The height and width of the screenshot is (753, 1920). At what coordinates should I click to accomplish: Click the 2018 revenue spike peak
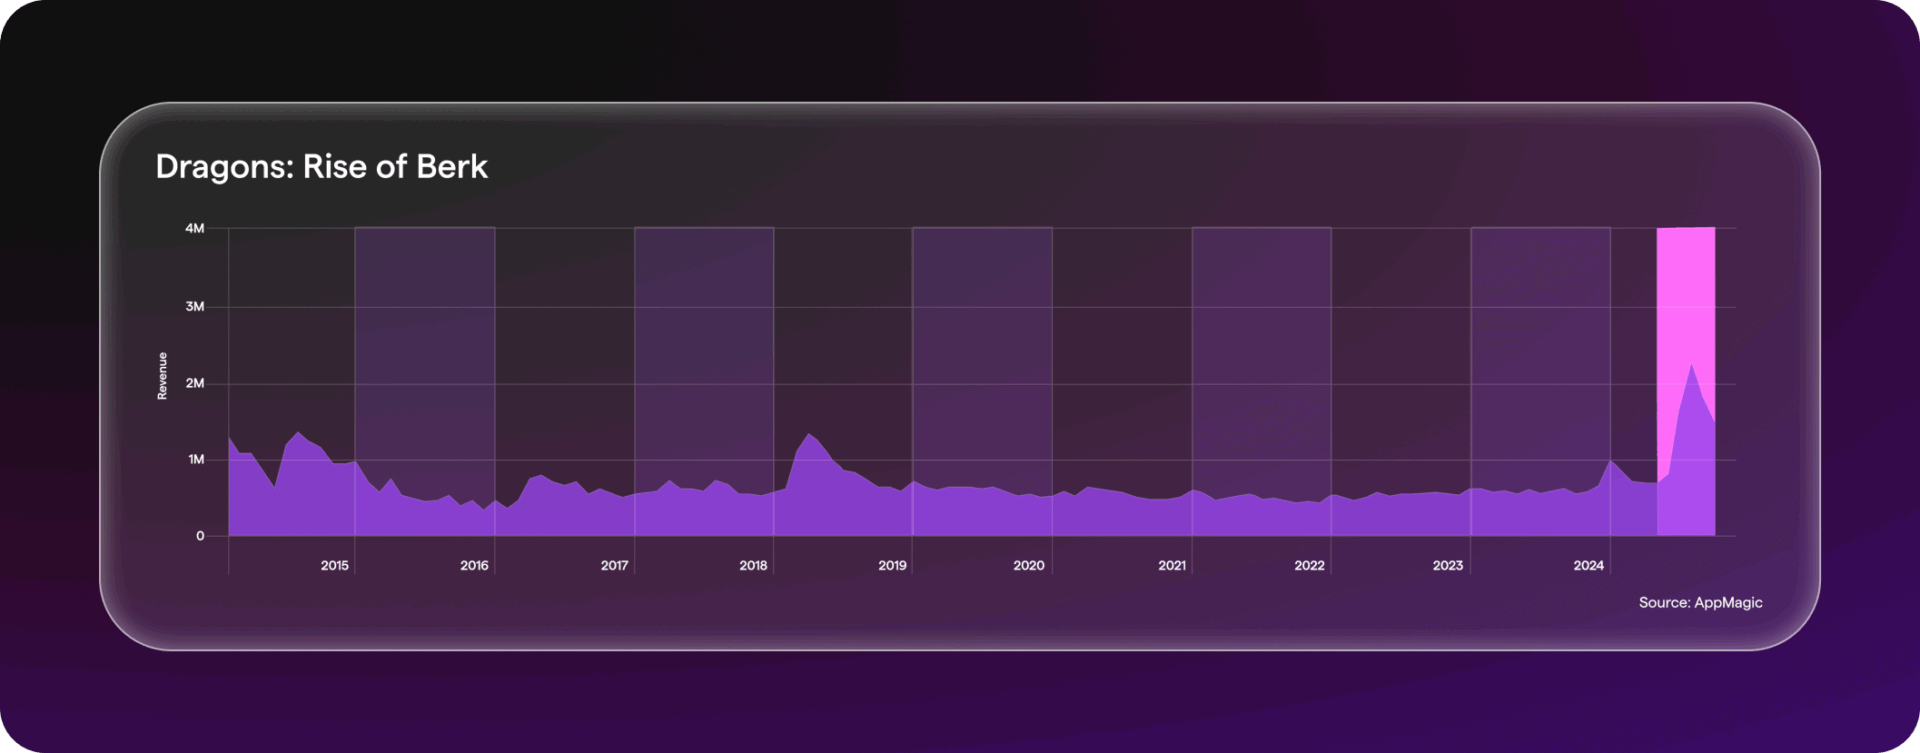(x=809, y=434)
